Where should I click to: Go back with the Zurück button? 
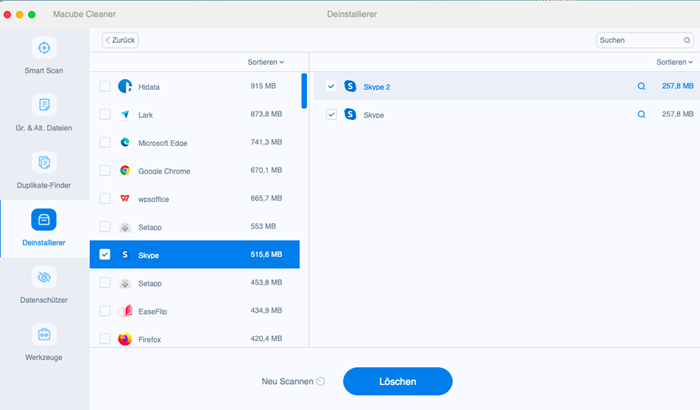[x=120, y=40]
